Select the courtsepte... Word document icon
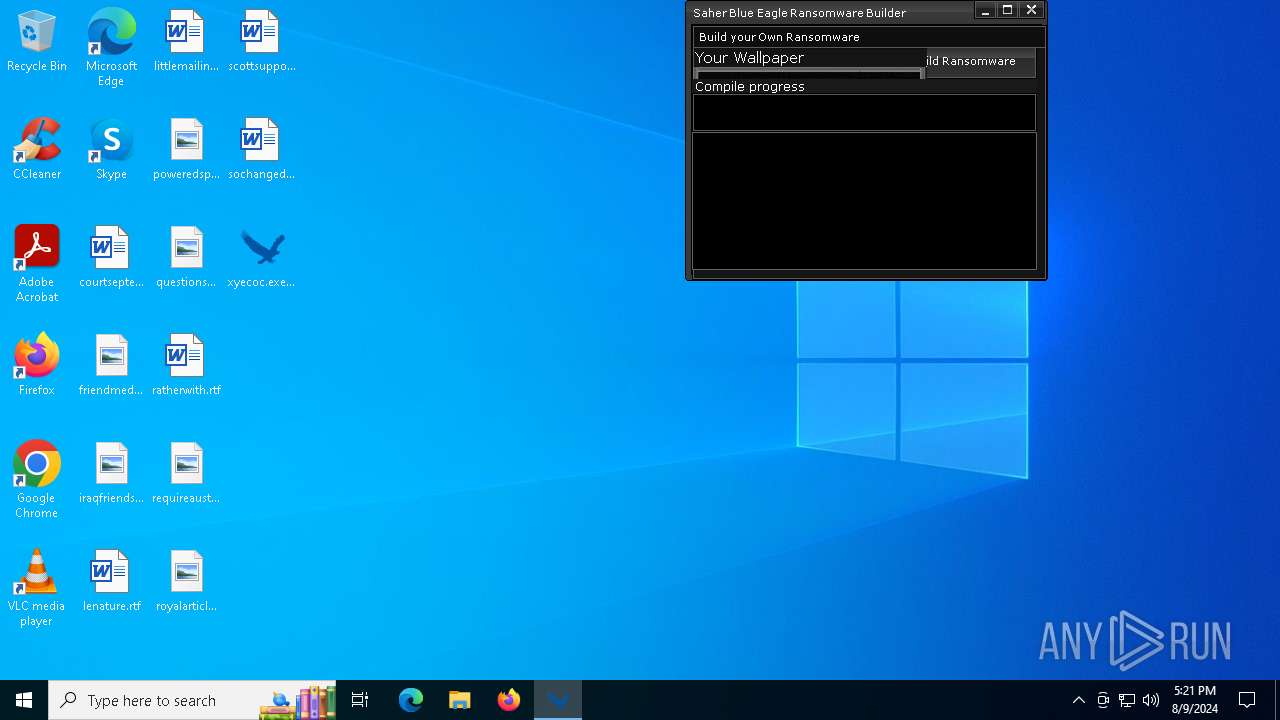Screen dimensions: 1280x720 click(111, 257)
